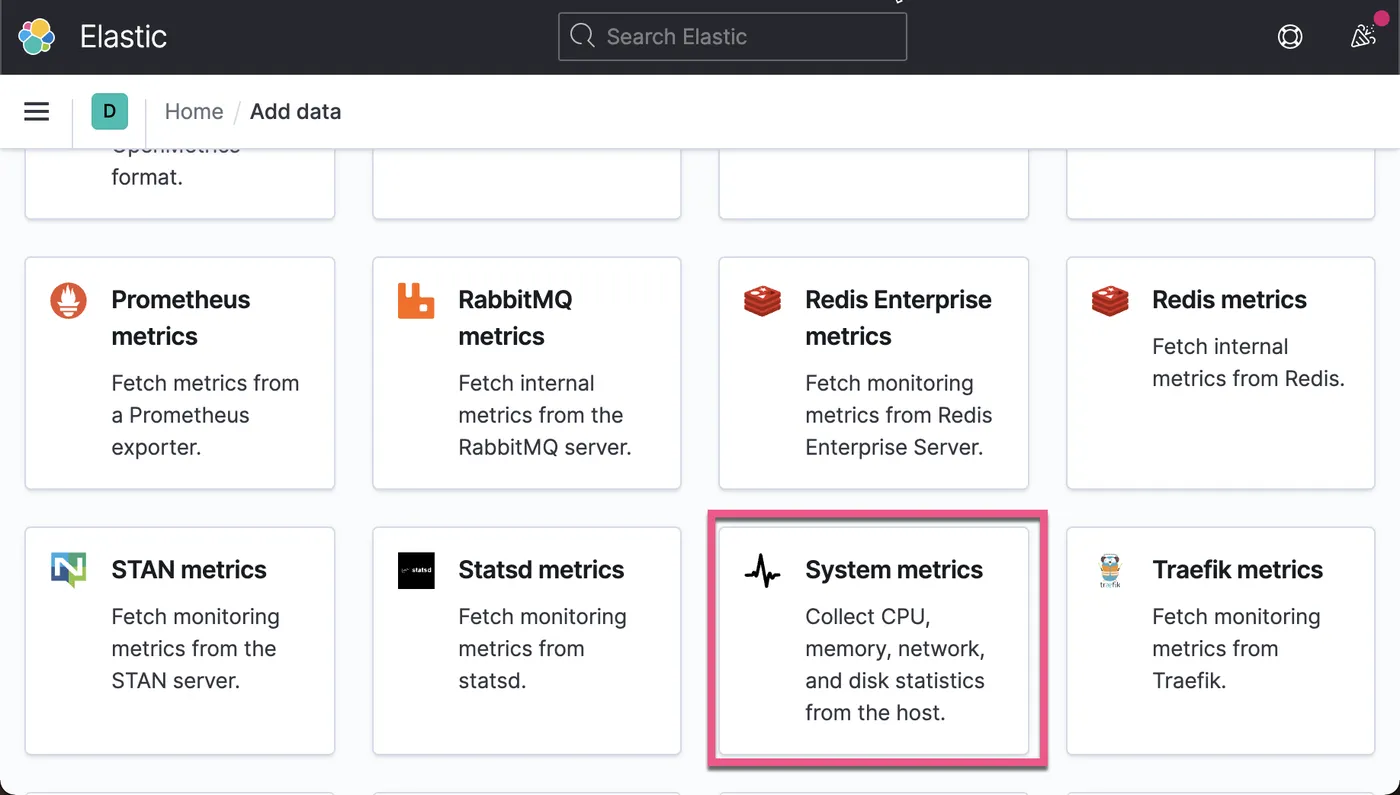Open the RabbitMQ metrics title
Viewport: 1400px width, 795px height.
click(515, 318)
